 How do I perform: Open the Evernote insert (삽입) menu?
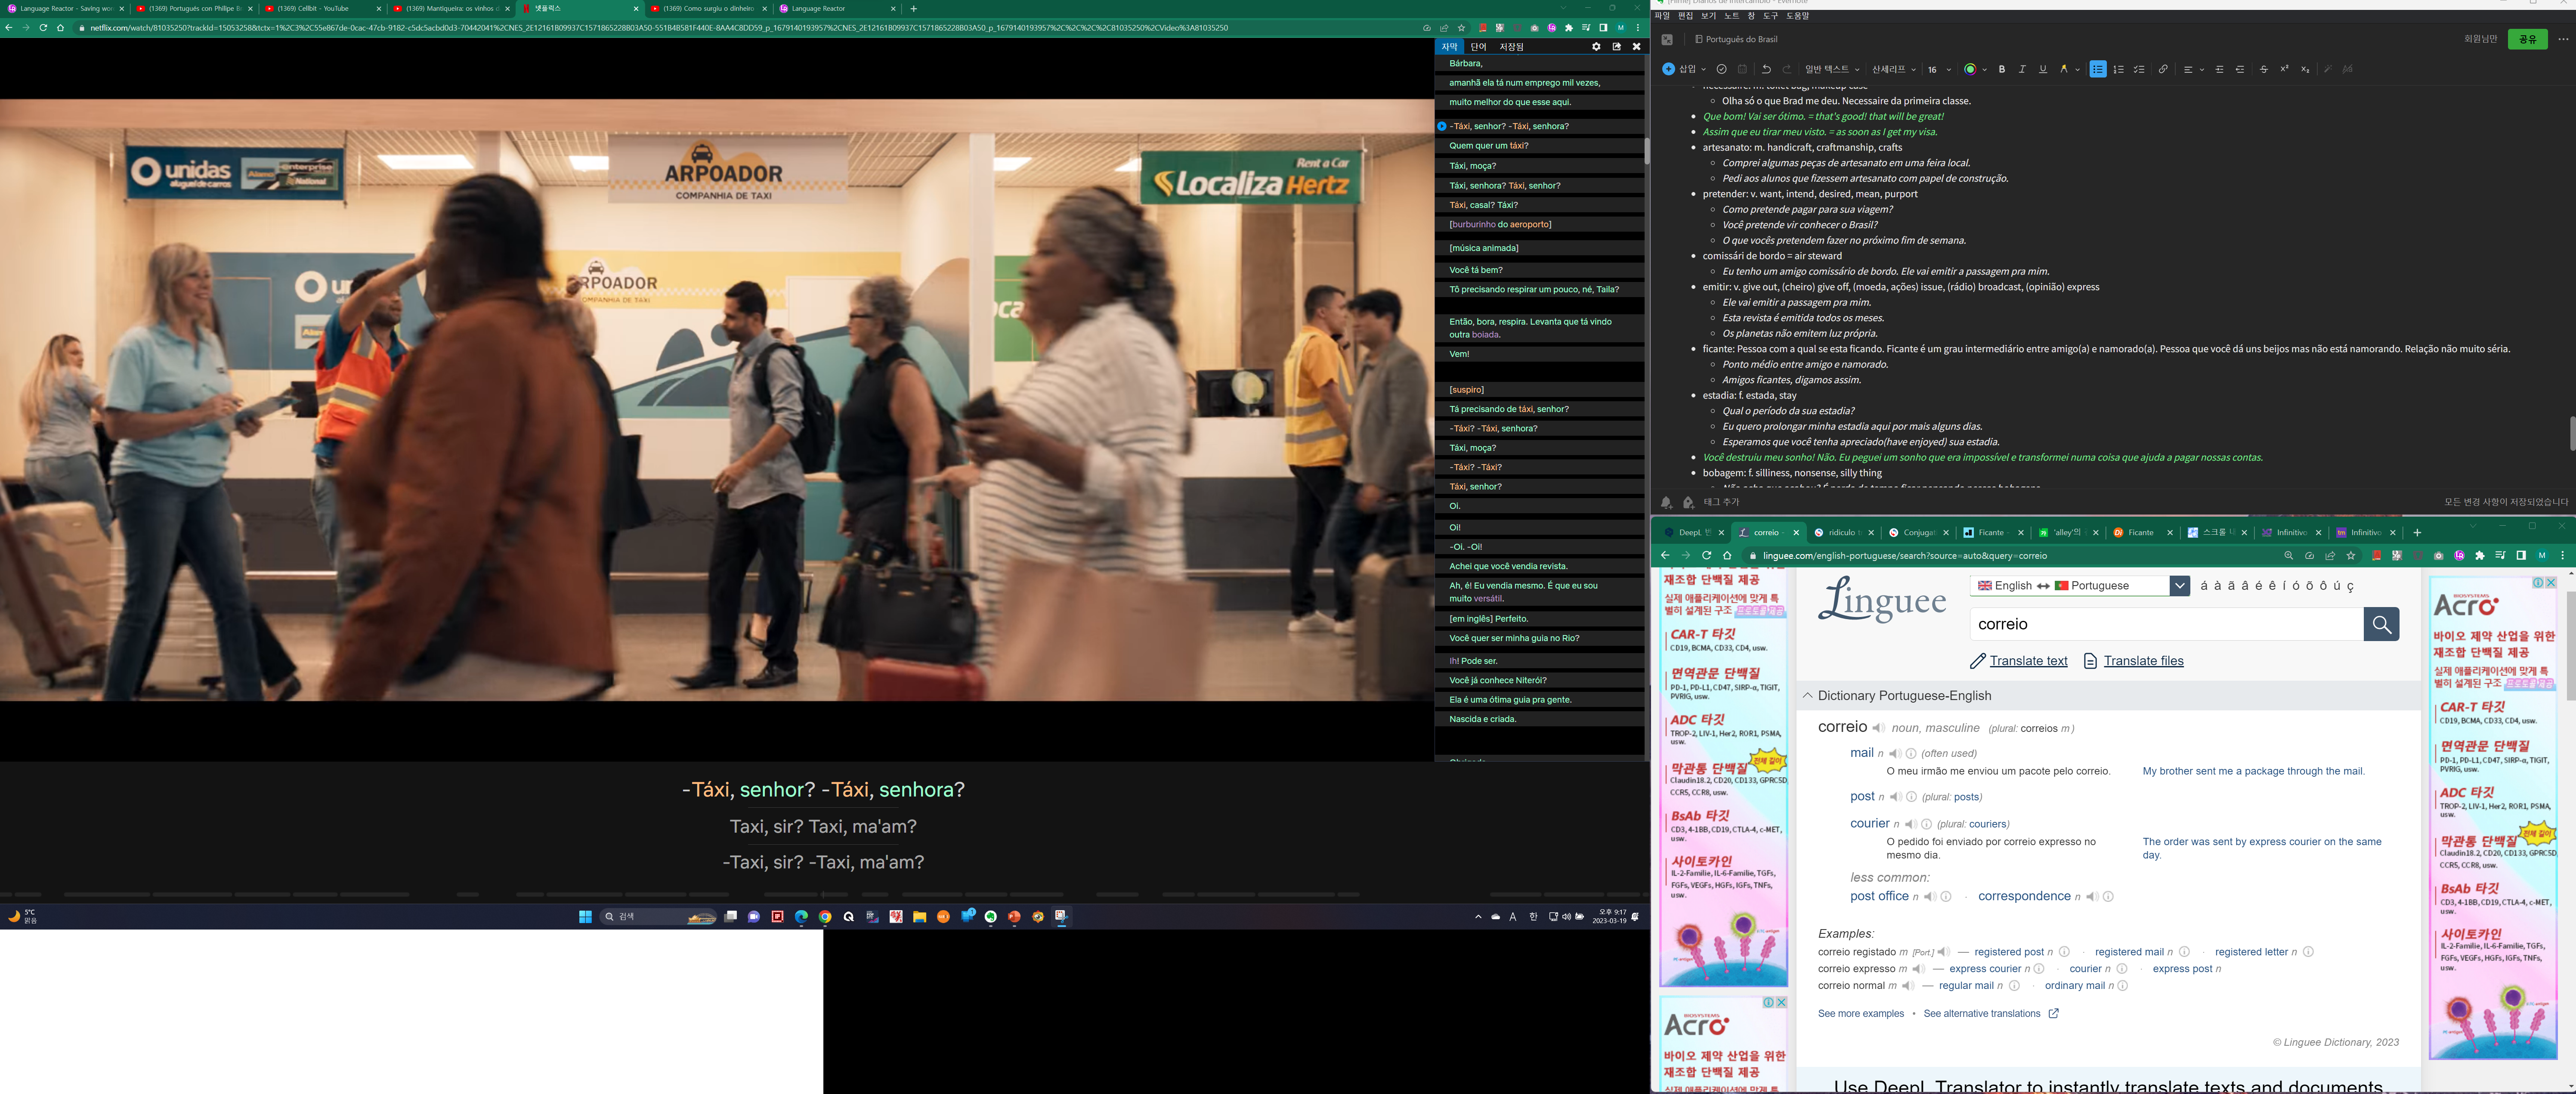[1685, 69]
